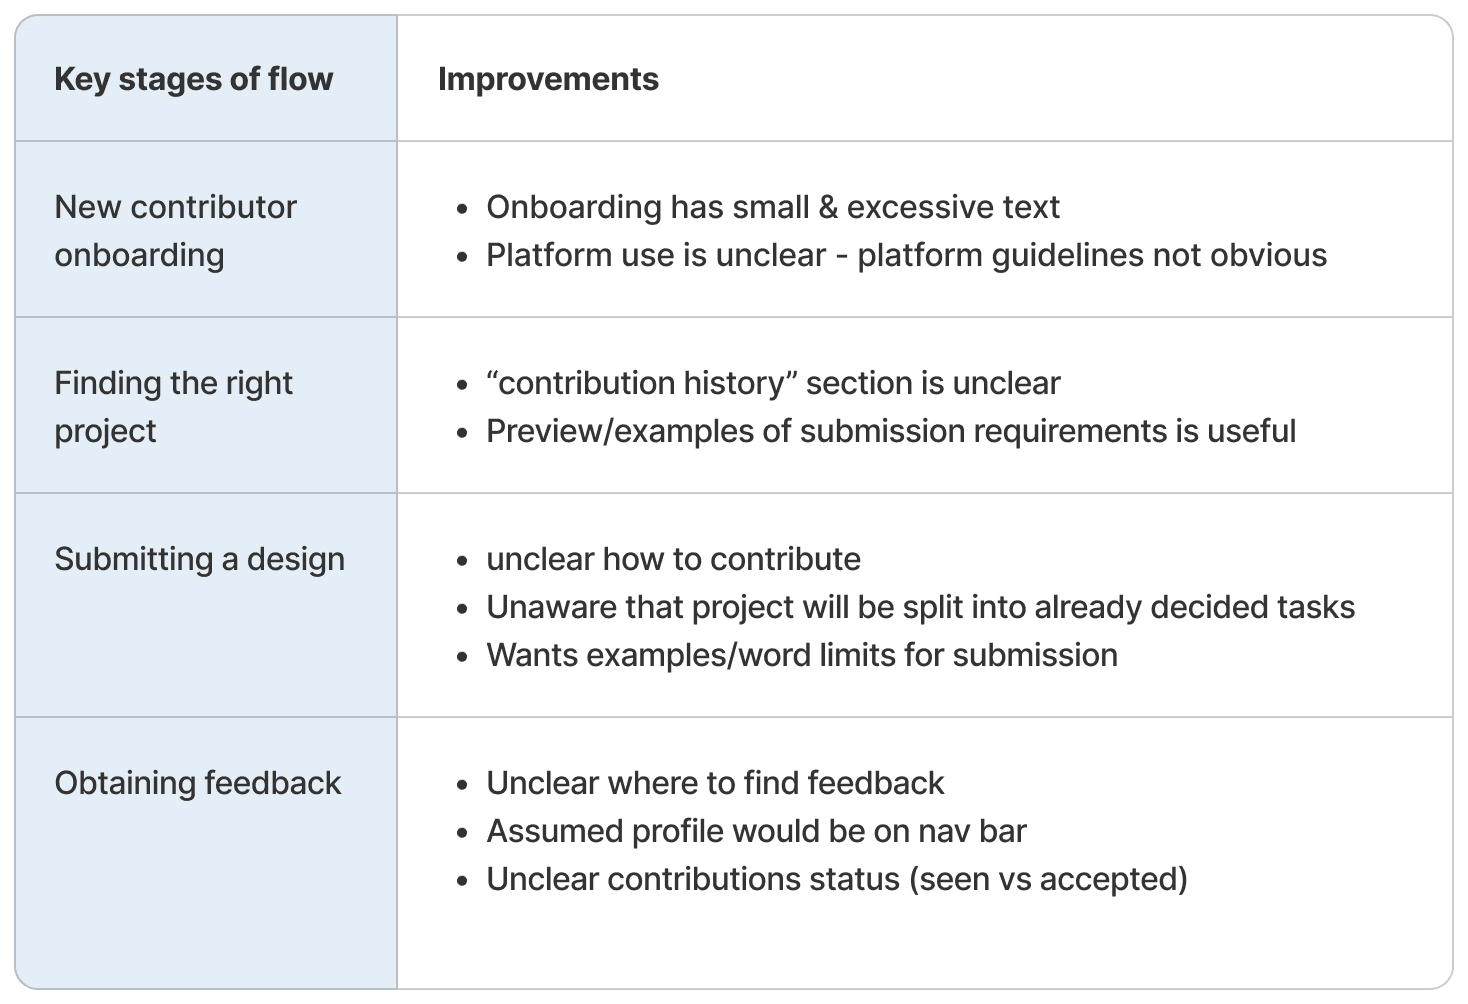The image size is (1468, 1004).
Task: Select the 'New contributor onboarding' cell
Action: tap(206, 230)
